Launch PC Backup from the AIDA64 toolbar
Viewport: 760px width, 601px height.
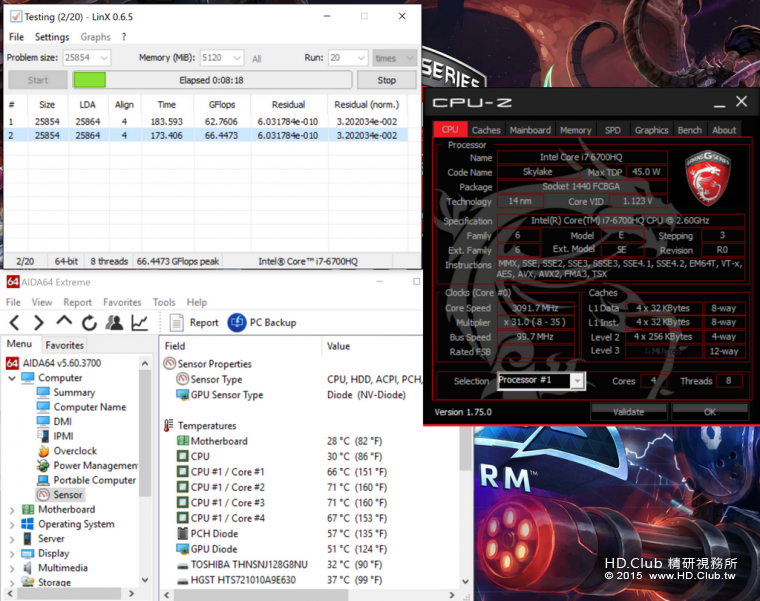261,322
